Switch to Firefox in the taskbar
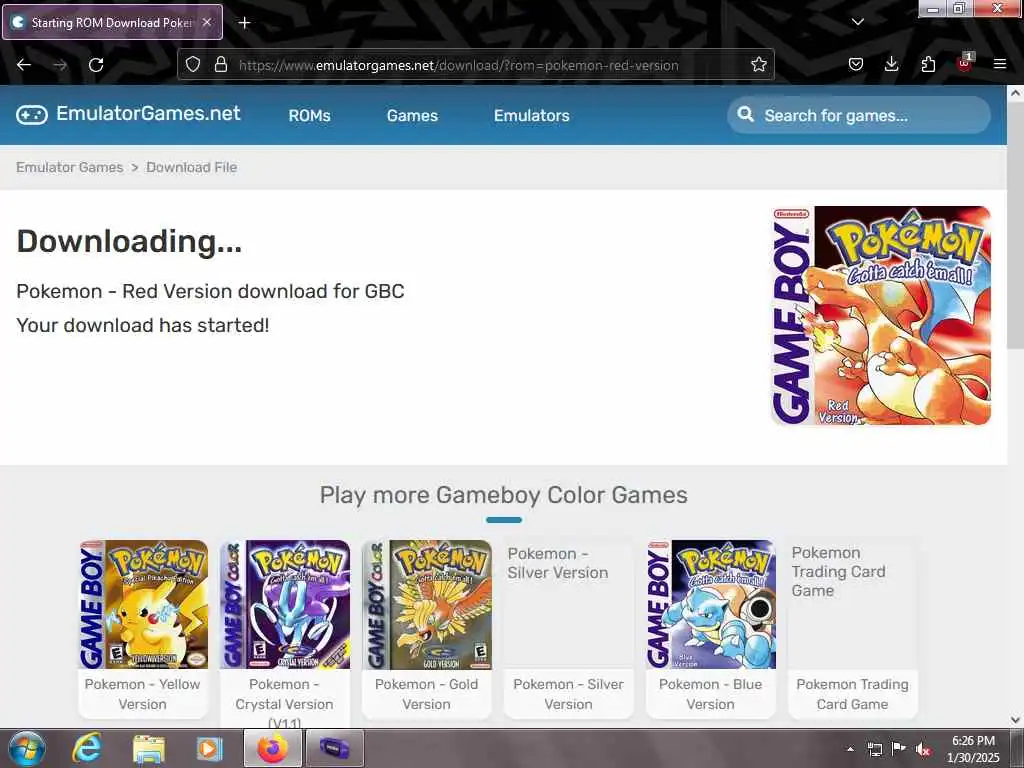This screenshot has height=768, width=1024. (273, 748)
